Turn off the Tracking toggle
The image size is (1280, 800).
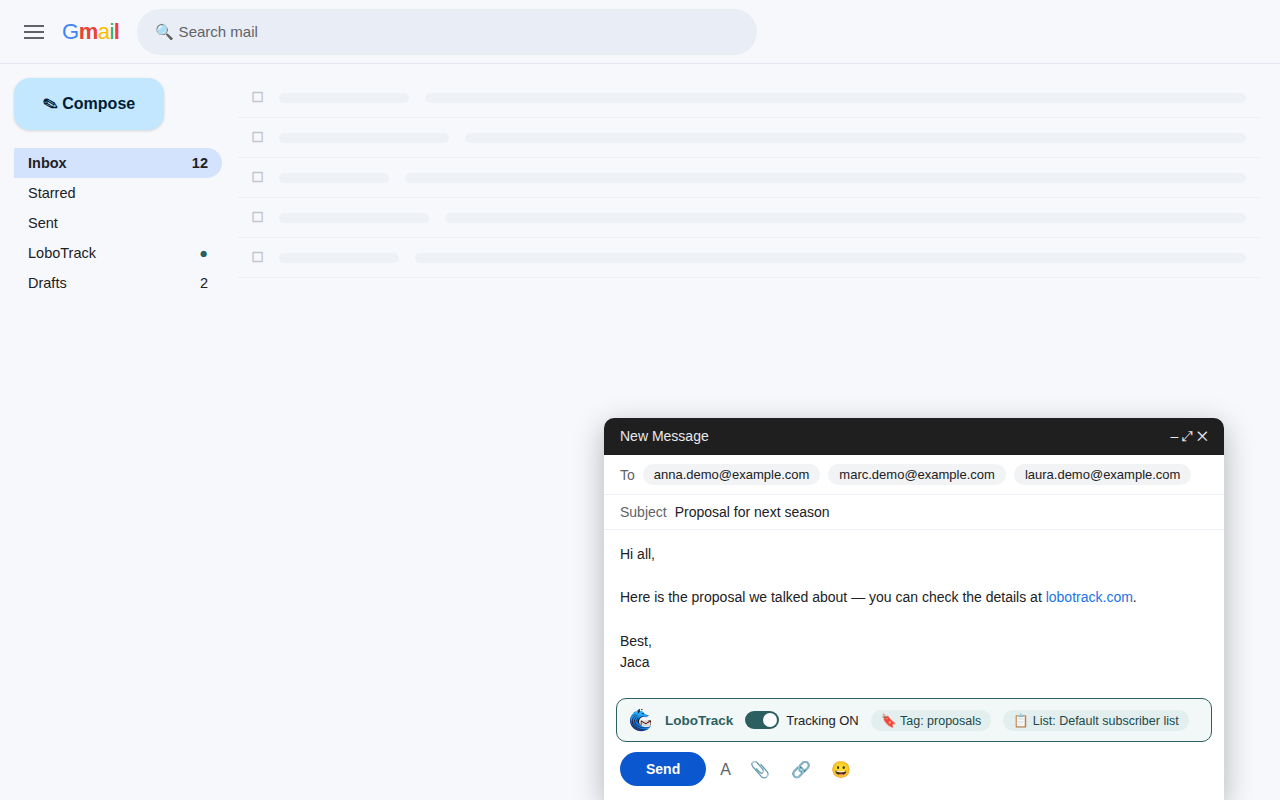[x=762, y=720]
